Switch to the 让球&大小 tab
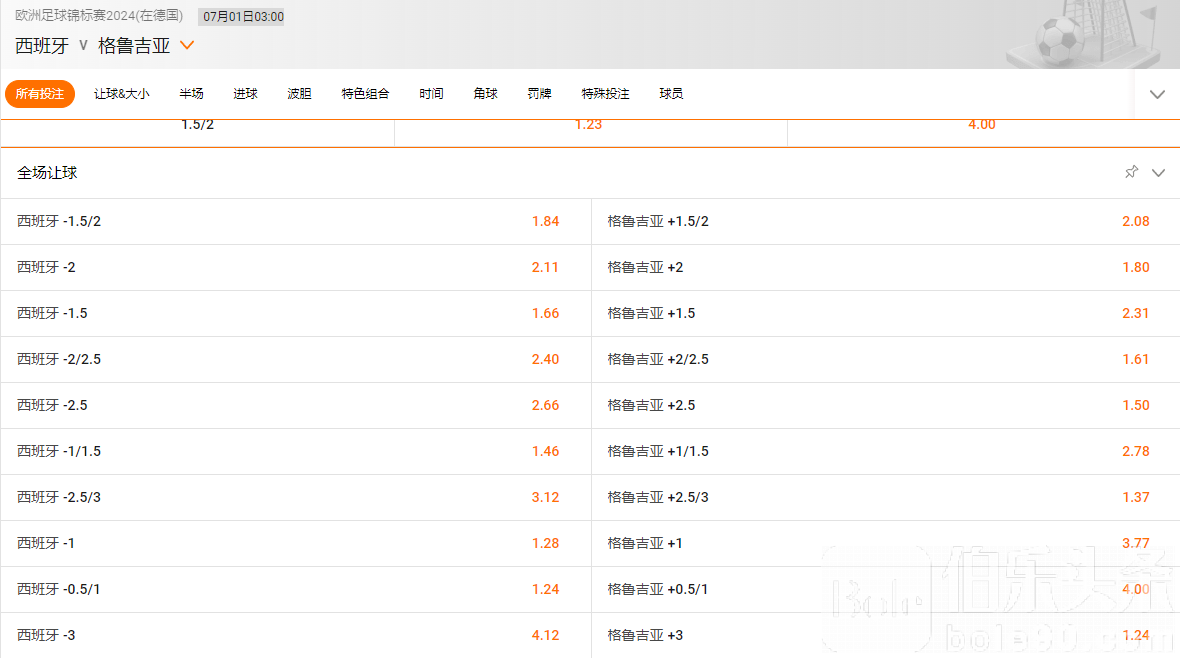The height and width of the screenshot is (658, 1180). tap(122, 94)
